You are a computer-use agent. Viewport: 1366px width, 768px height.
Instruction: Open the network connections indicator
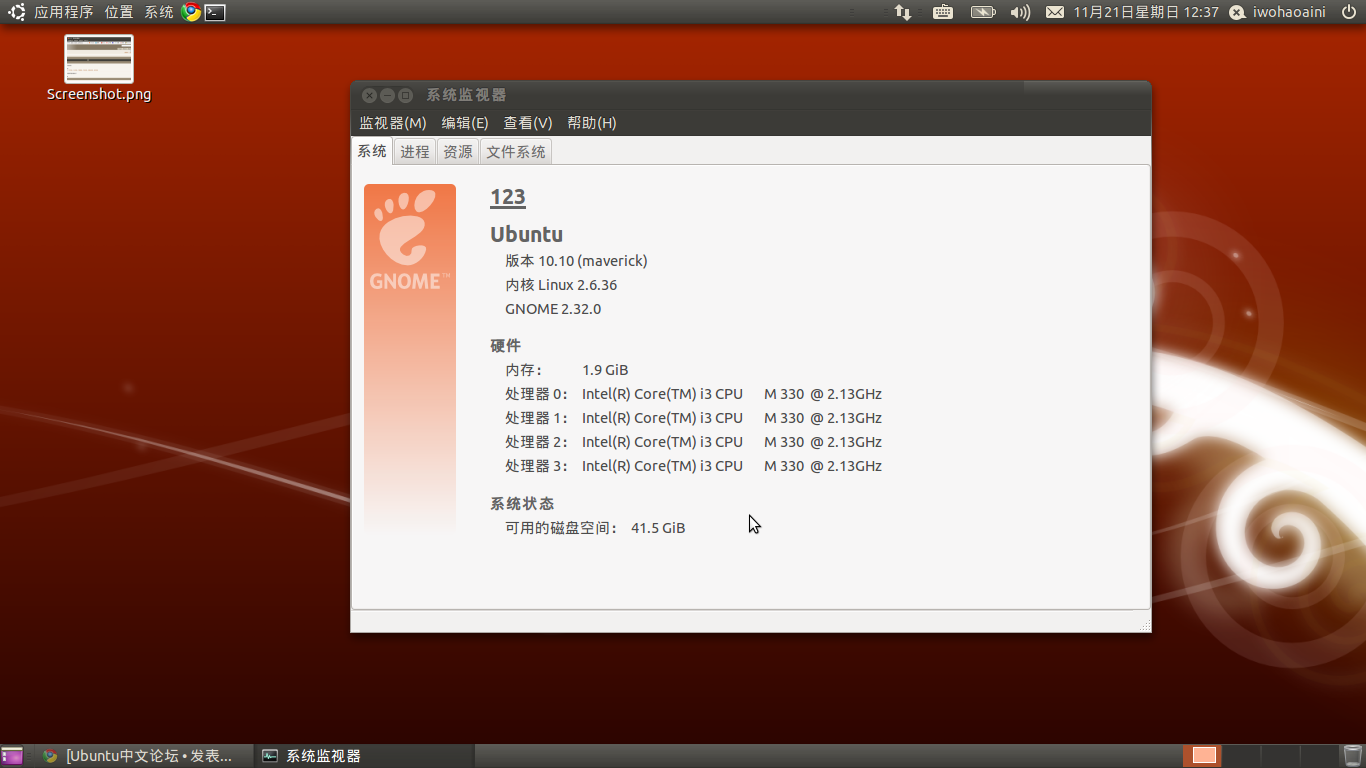[x=903, y=12]
